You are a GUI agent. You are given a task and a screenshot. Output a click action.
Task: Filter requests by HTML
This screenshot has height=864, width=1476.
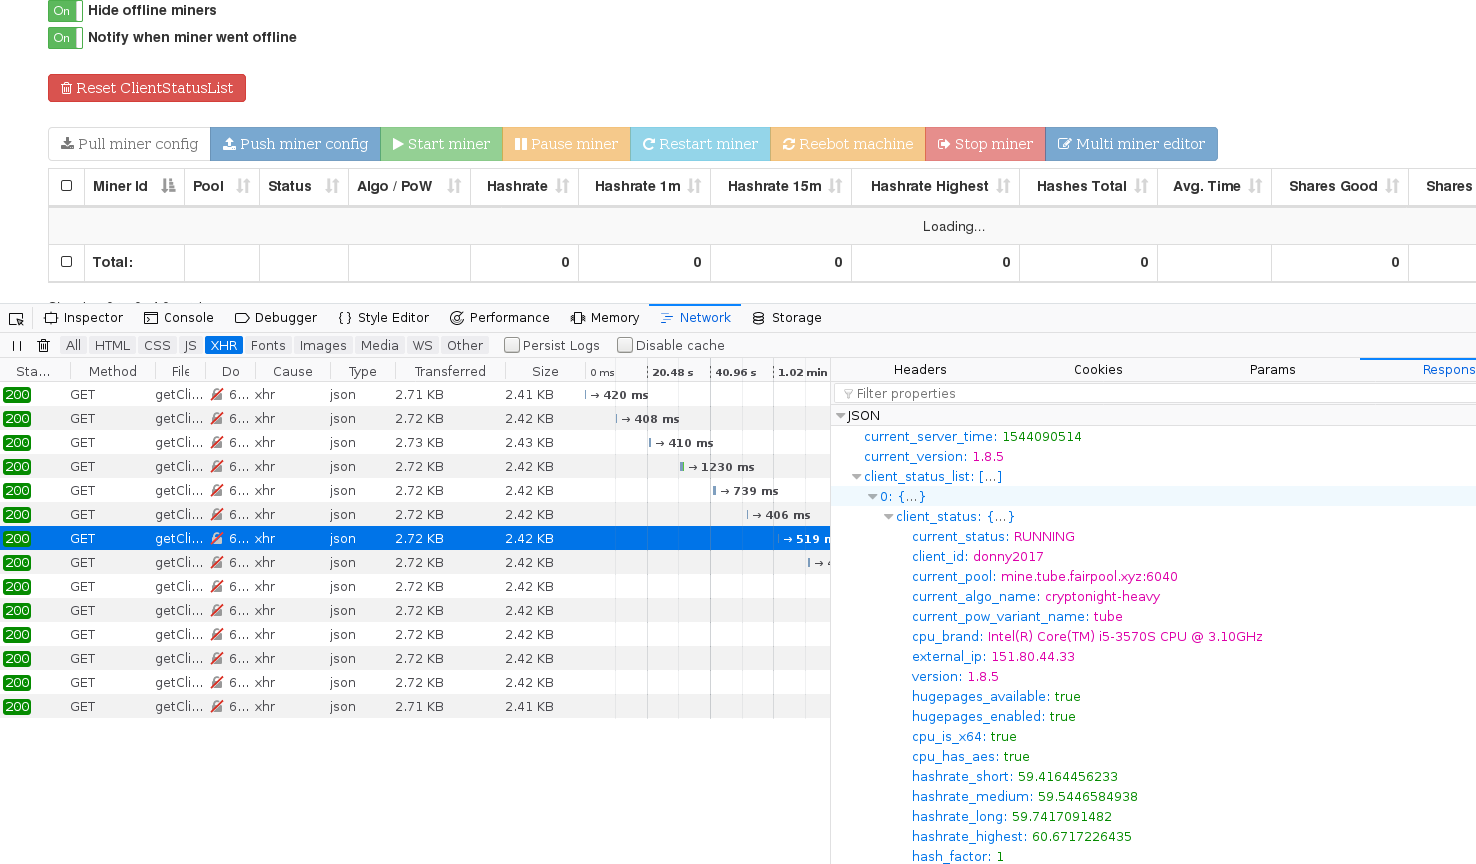coord(112,346)
